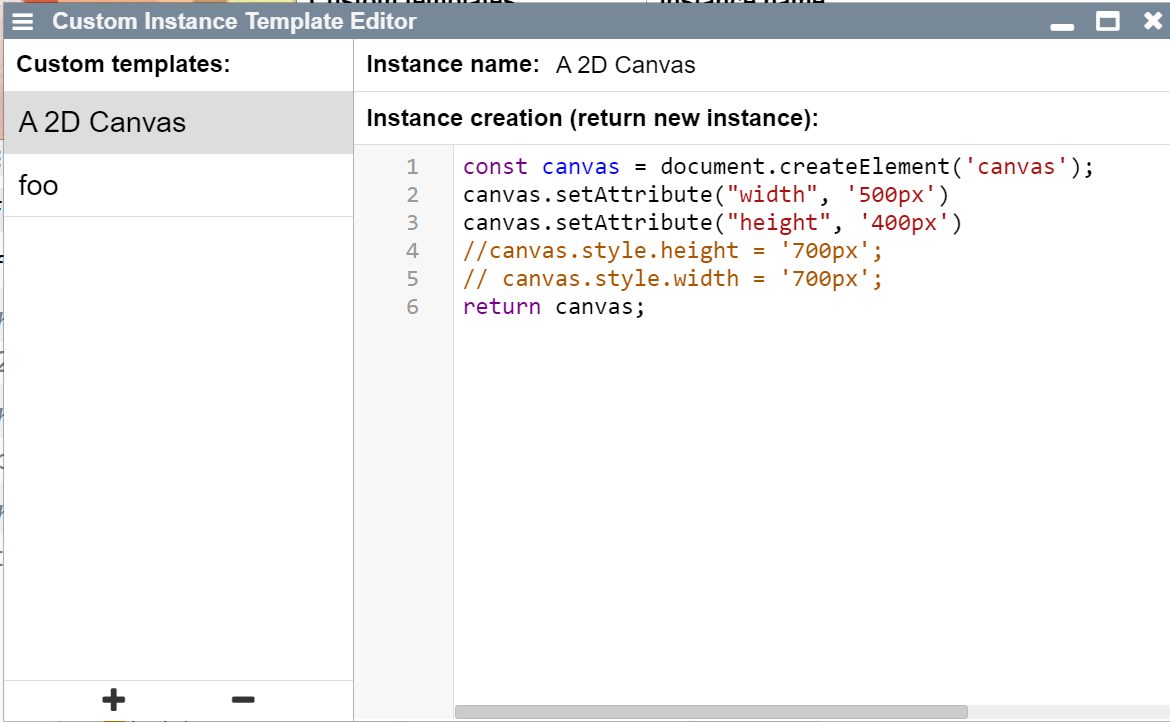Open the hamburger menu in title bar
The image size is (1170, 722).
point(23,21)
